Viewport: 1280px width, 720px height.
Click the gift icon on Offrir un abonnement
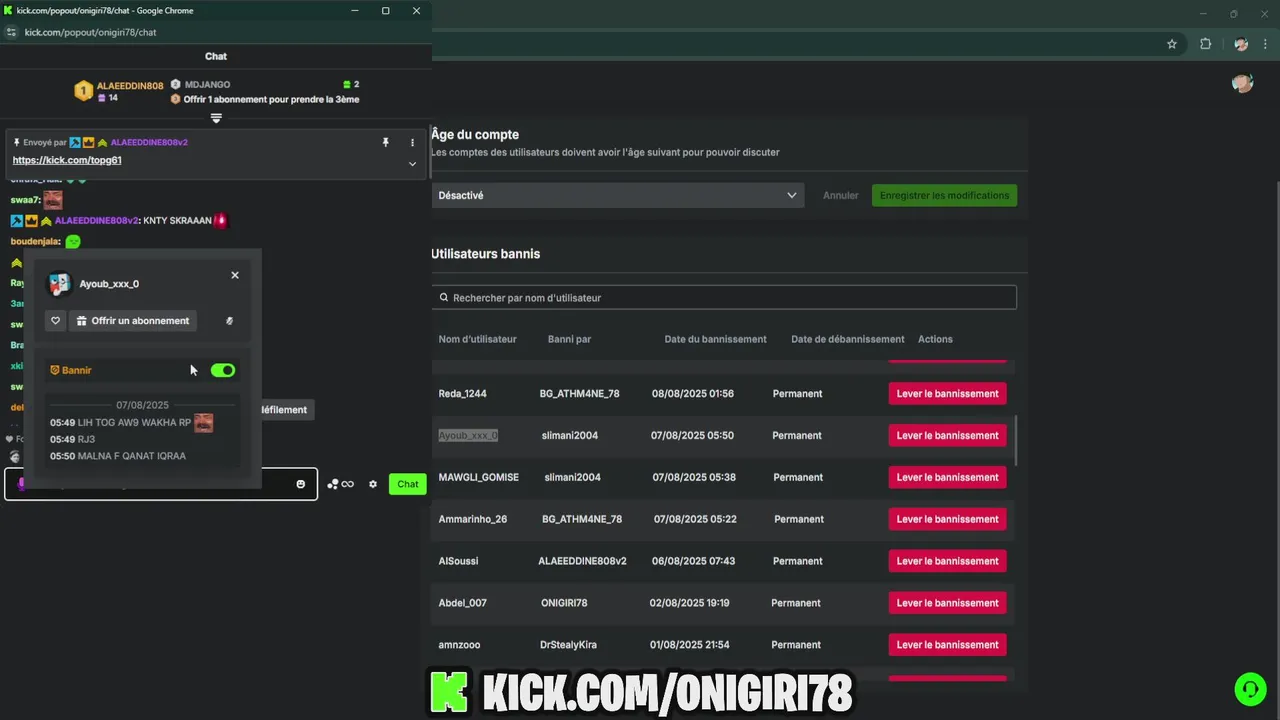(x=82, y=321)
